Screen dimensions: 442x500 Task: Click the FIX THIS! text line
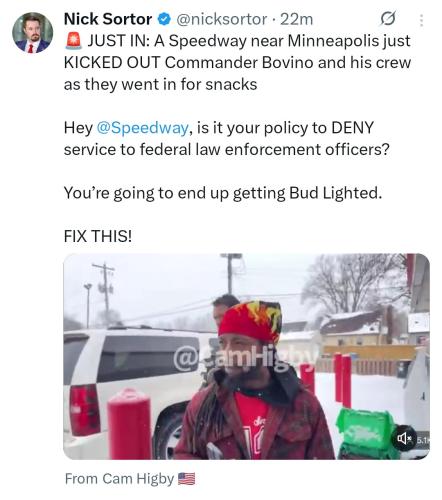click(x=98, y=236)
